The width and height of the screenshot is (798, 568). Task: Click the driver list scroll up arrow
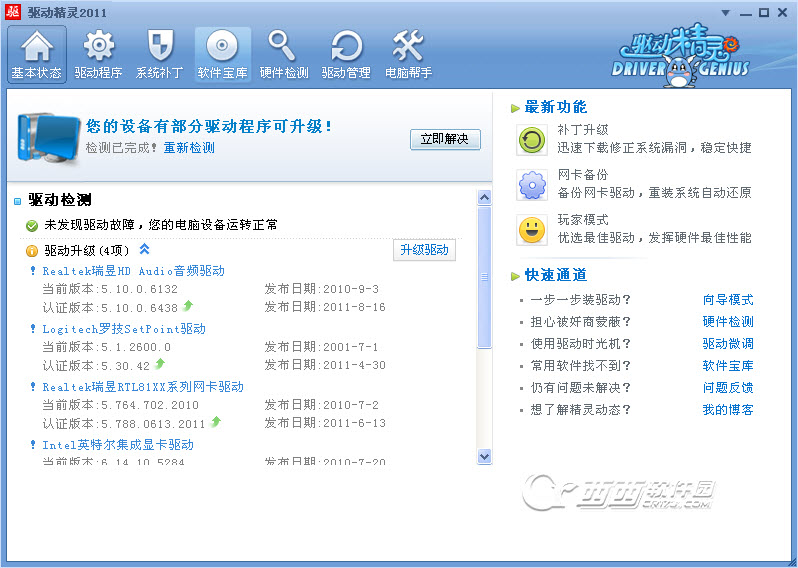coord(484,197)
